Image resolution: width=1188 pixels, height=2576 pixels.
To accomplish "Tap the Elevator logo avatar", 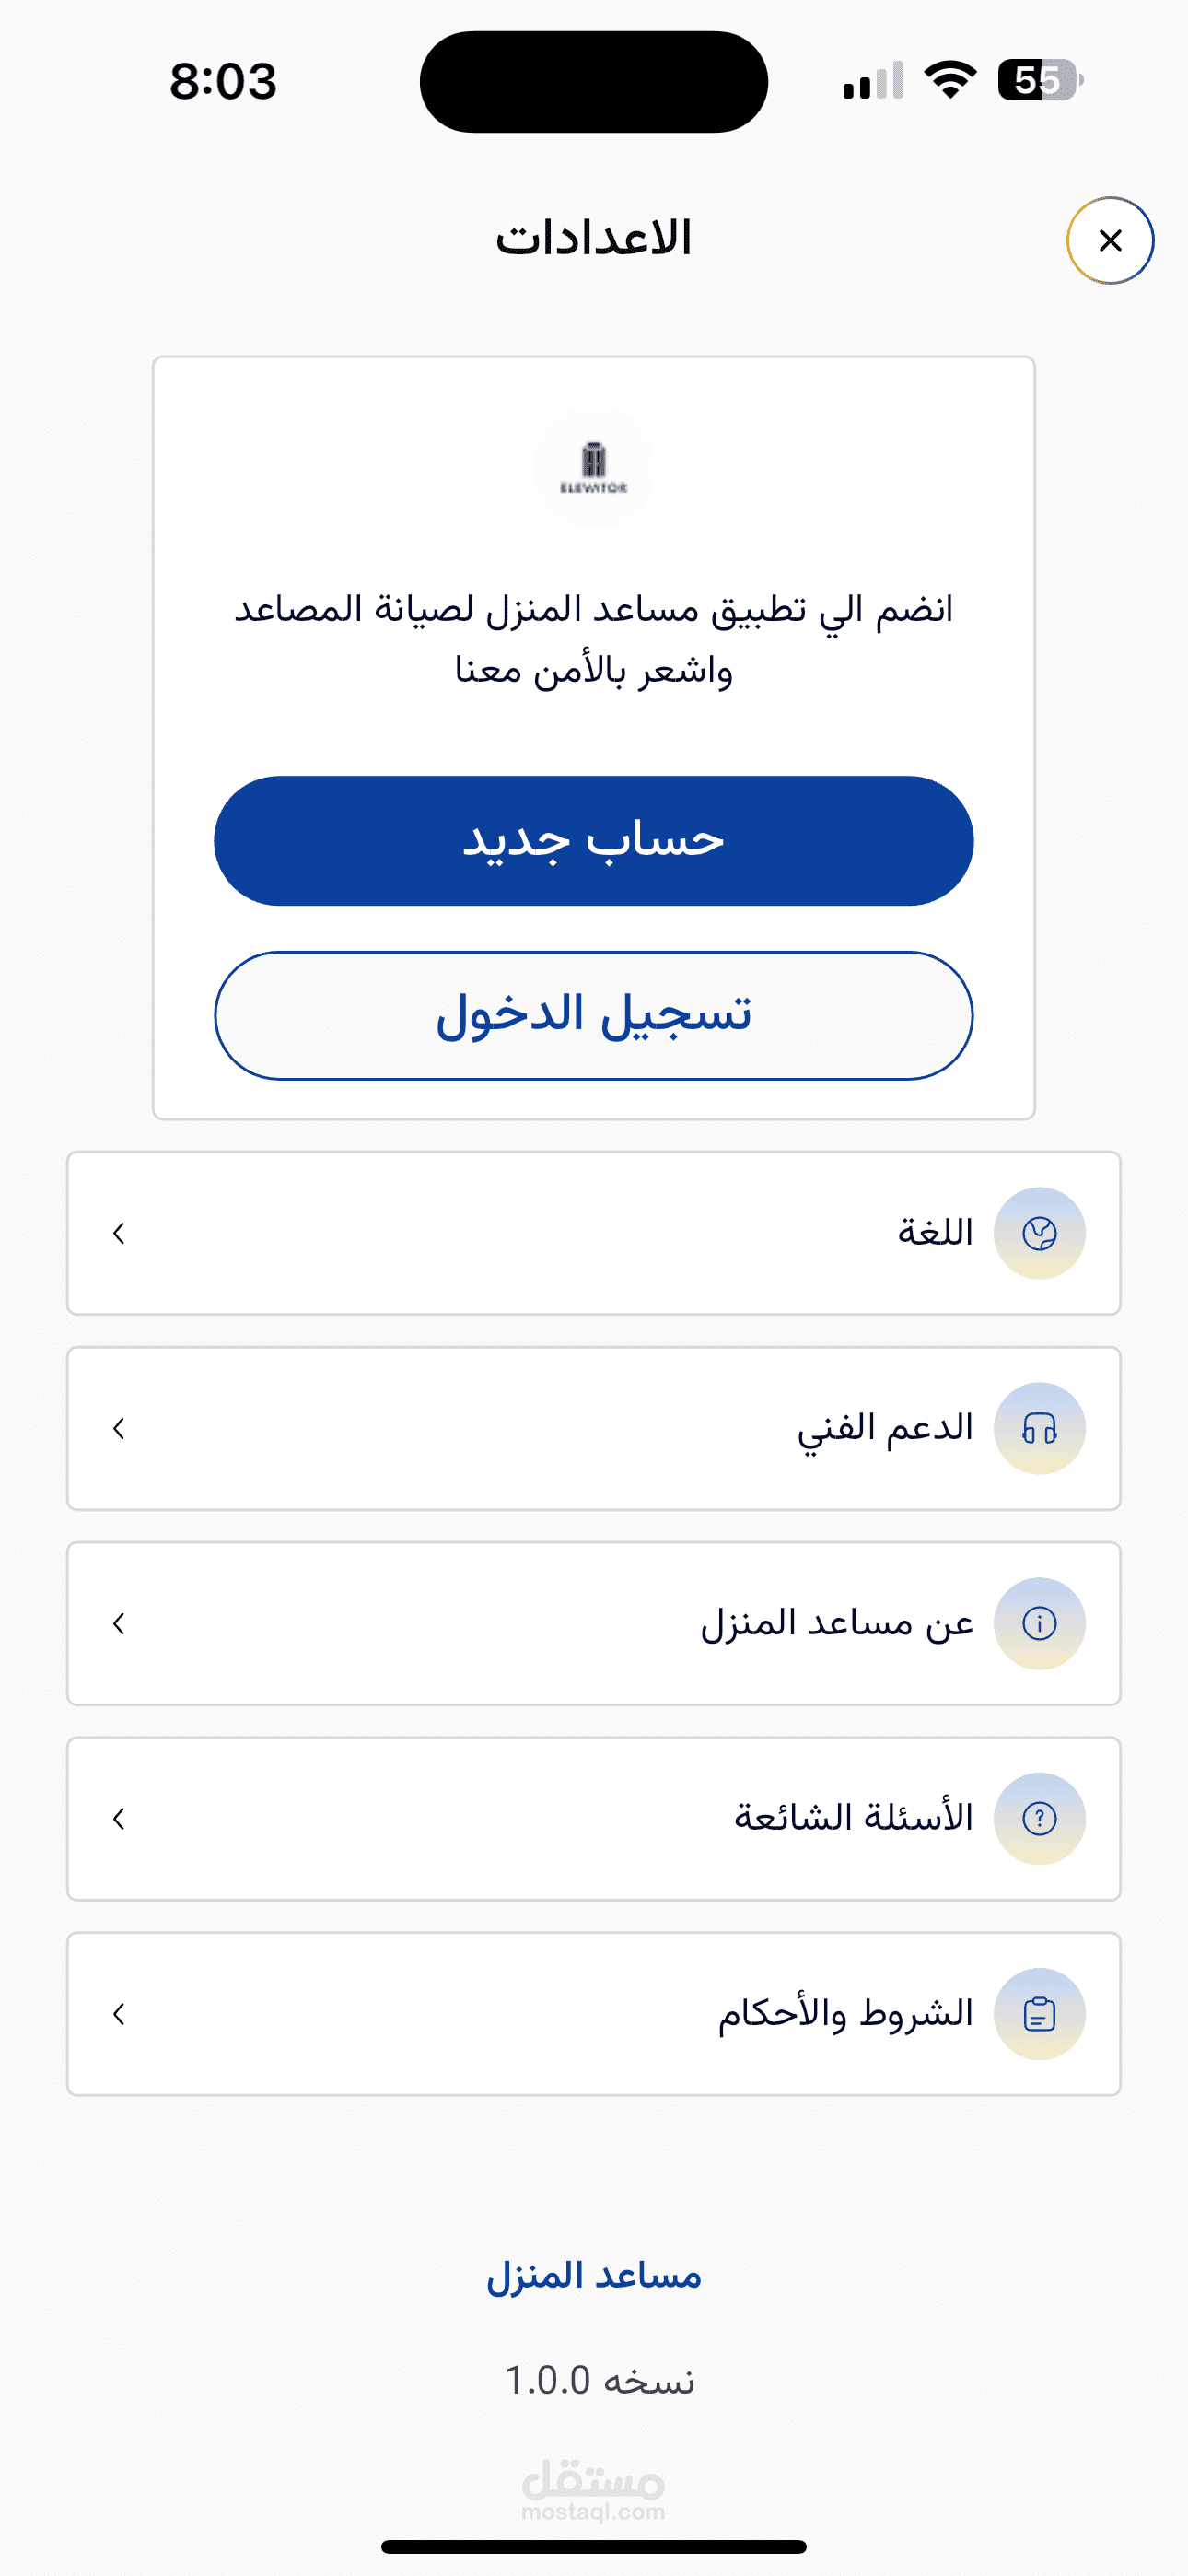I will [594, 468].
